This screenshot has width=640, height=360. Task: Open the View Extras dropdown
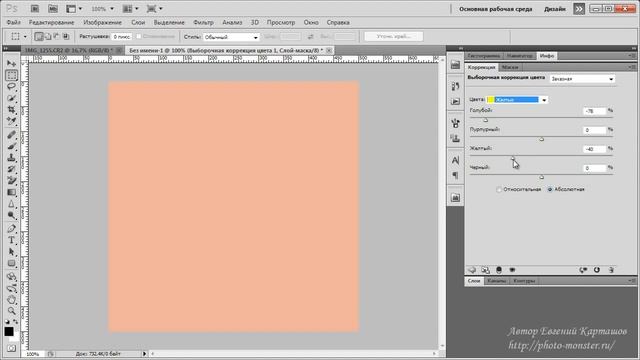[x=74, y=9]
